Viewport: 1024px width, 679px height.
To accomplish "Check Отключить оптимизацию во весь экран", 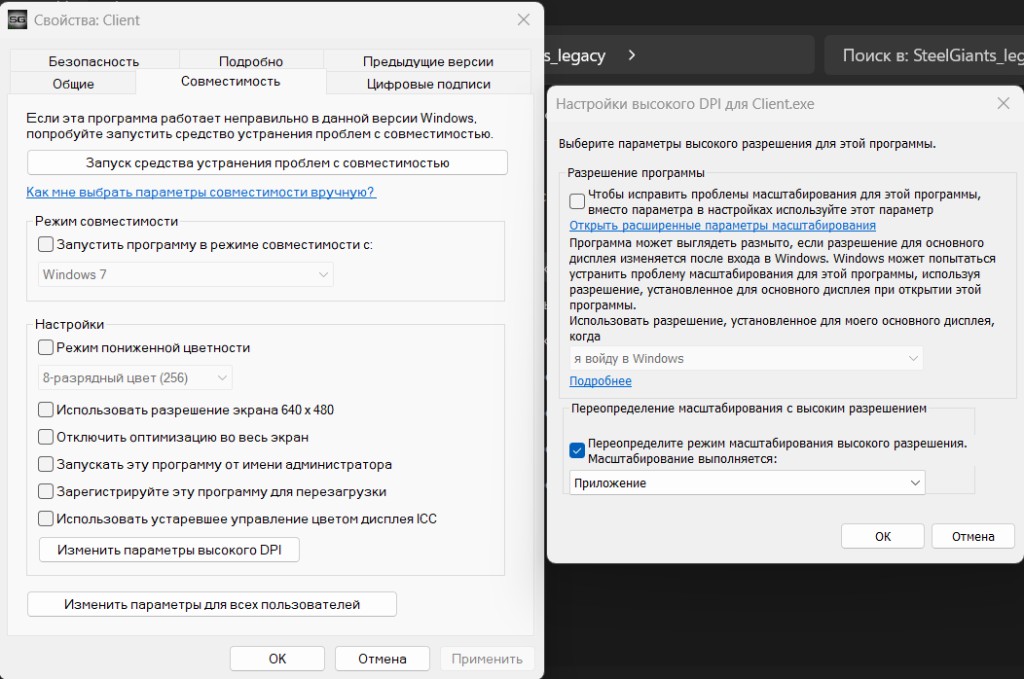I will click(44, 436).
